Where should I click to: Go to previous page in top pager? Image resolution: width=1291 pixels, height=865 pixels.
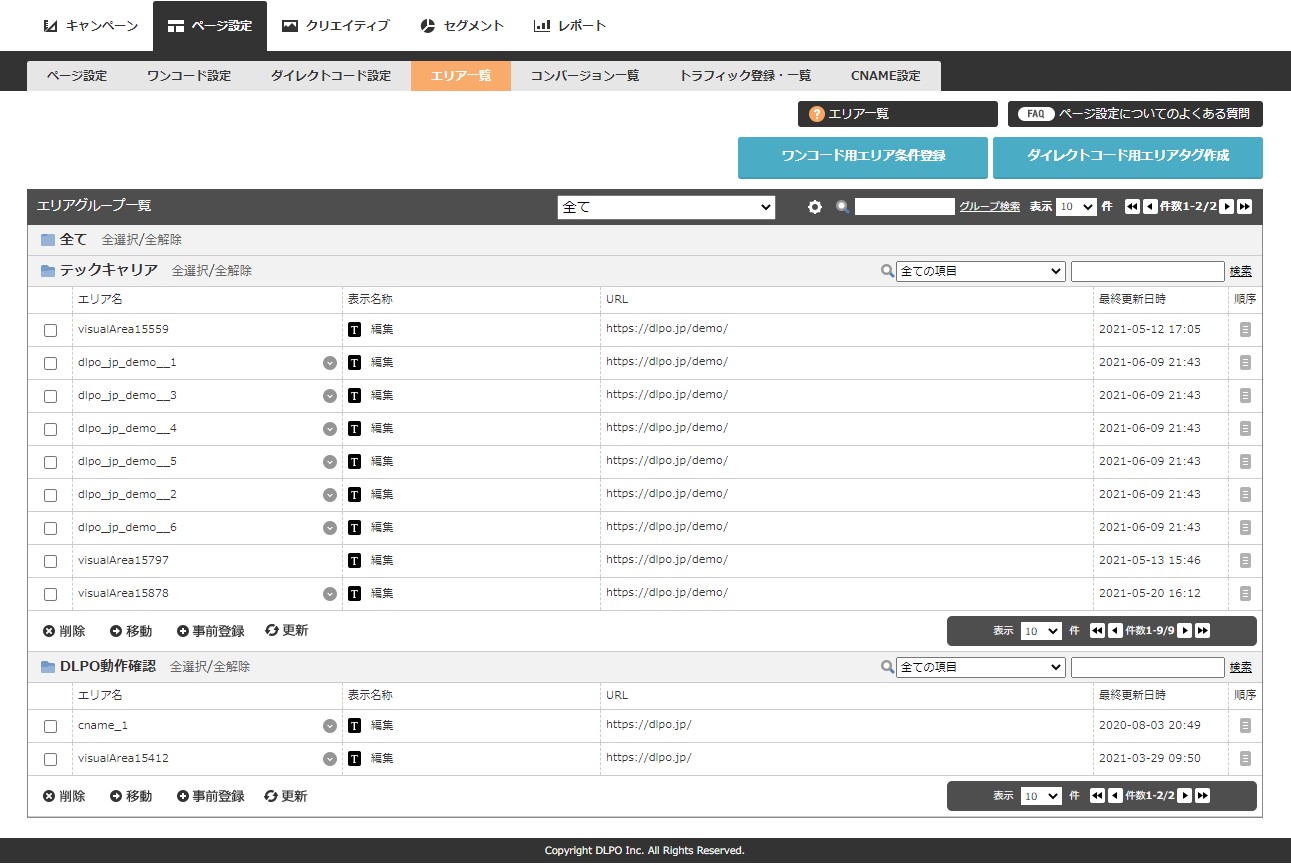[x=1150, y=207]
